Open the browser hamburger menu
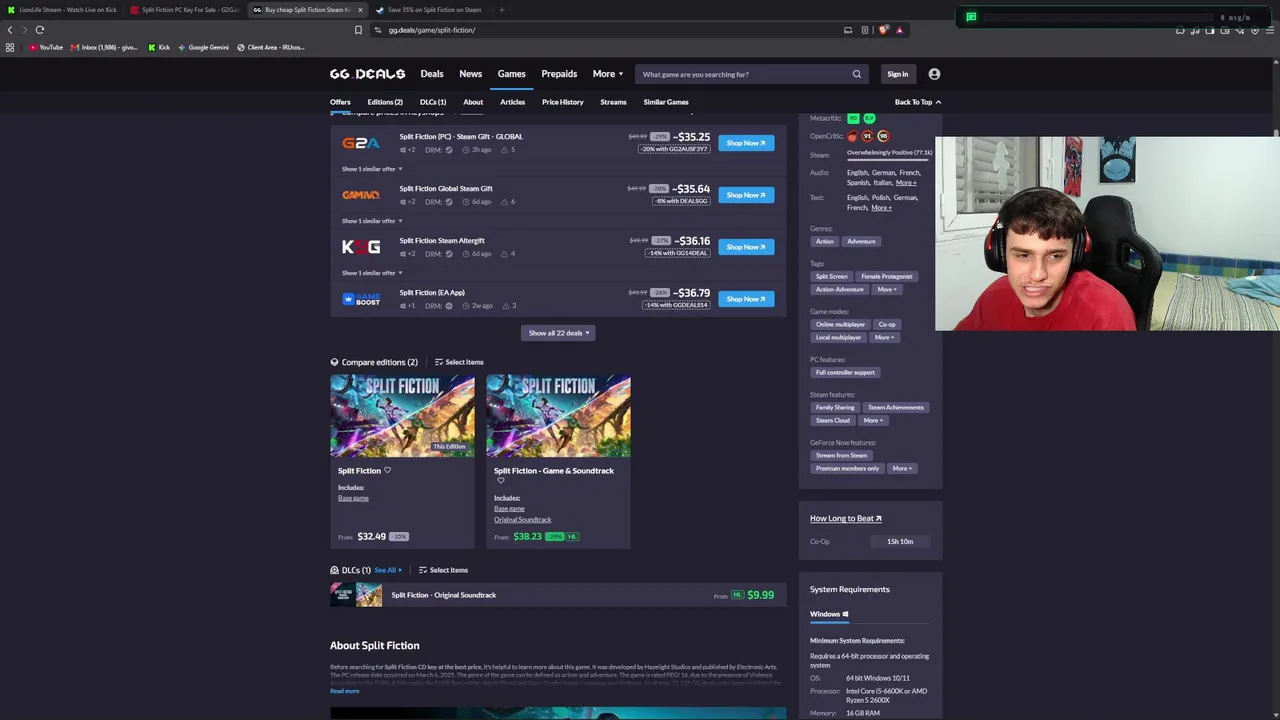1280x720 pixels. [1269, 30]
